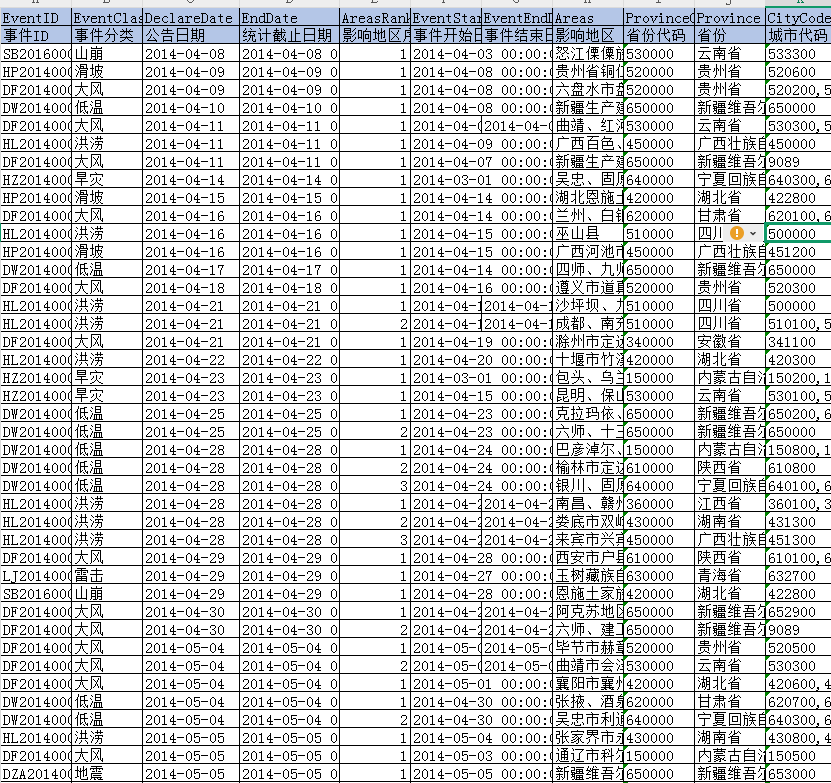Click the orange error warning icon

pyautogui.click(x=737, y=233)
